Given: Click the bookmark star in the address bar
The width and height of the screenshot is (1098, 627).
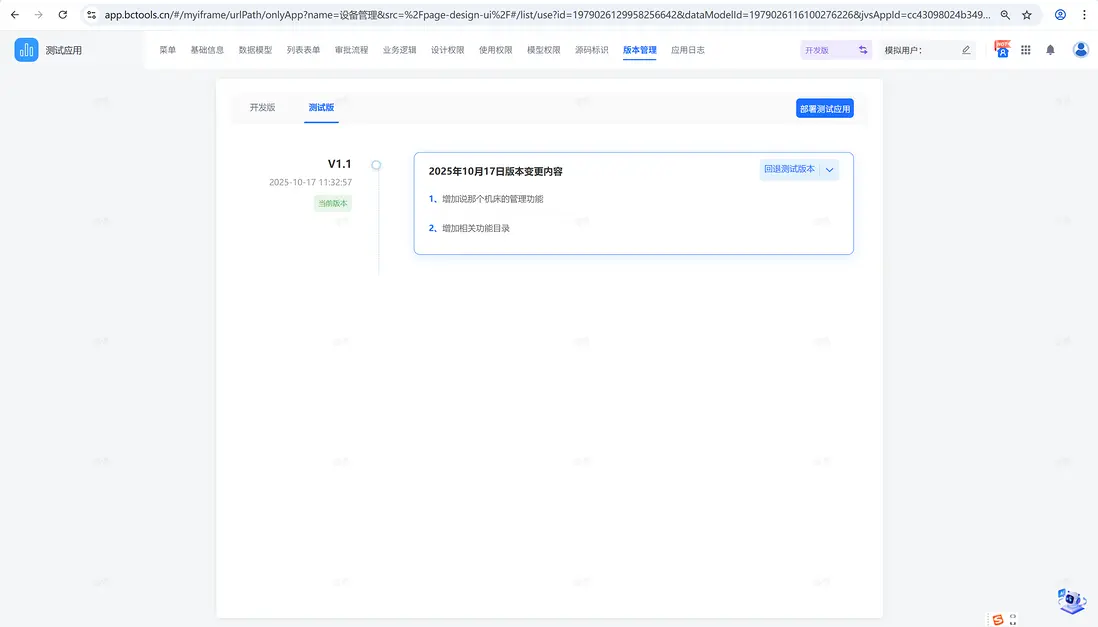Looking at the screenshot, I should click(1027, 15).
